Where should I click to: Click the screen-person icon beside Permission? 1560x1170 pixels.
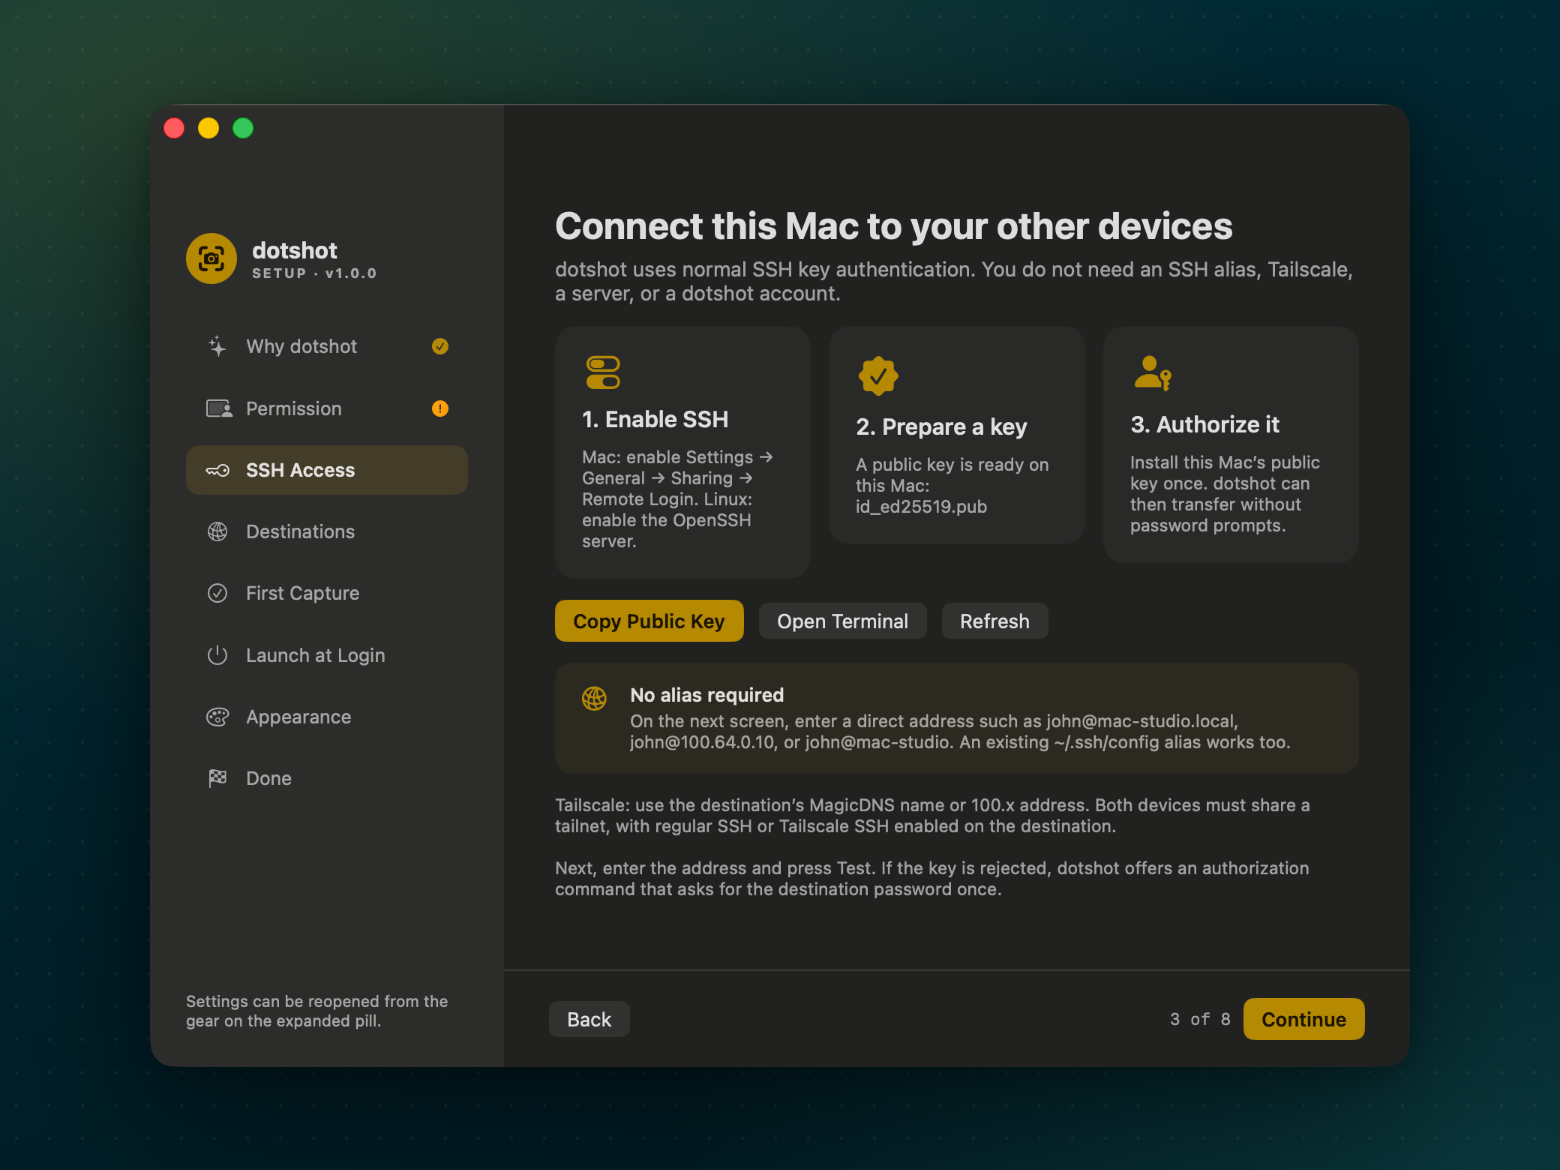pyautogui.click(x=218, y=408)
